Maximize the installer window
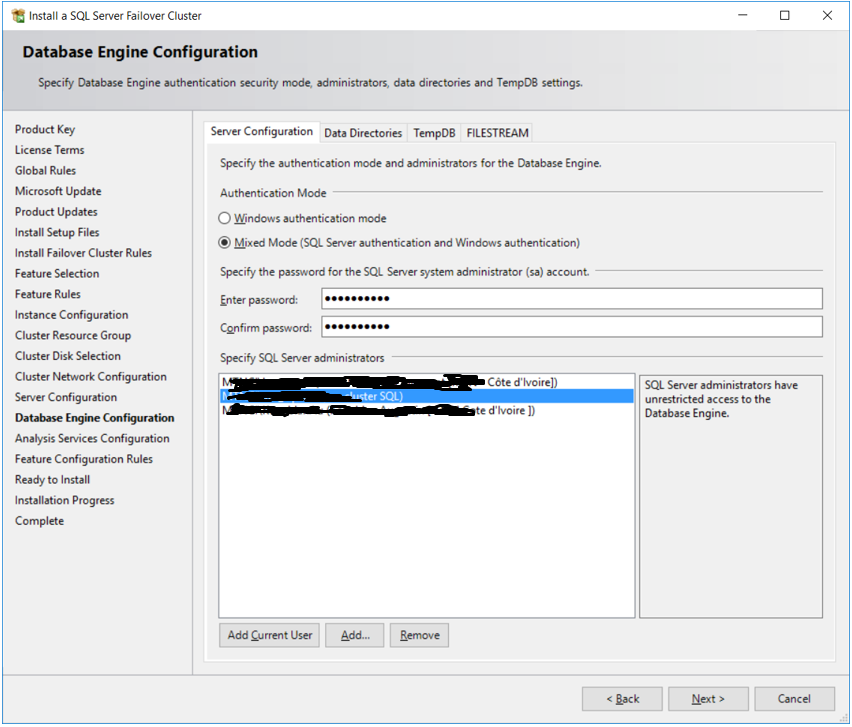 [x=785, y=16]
